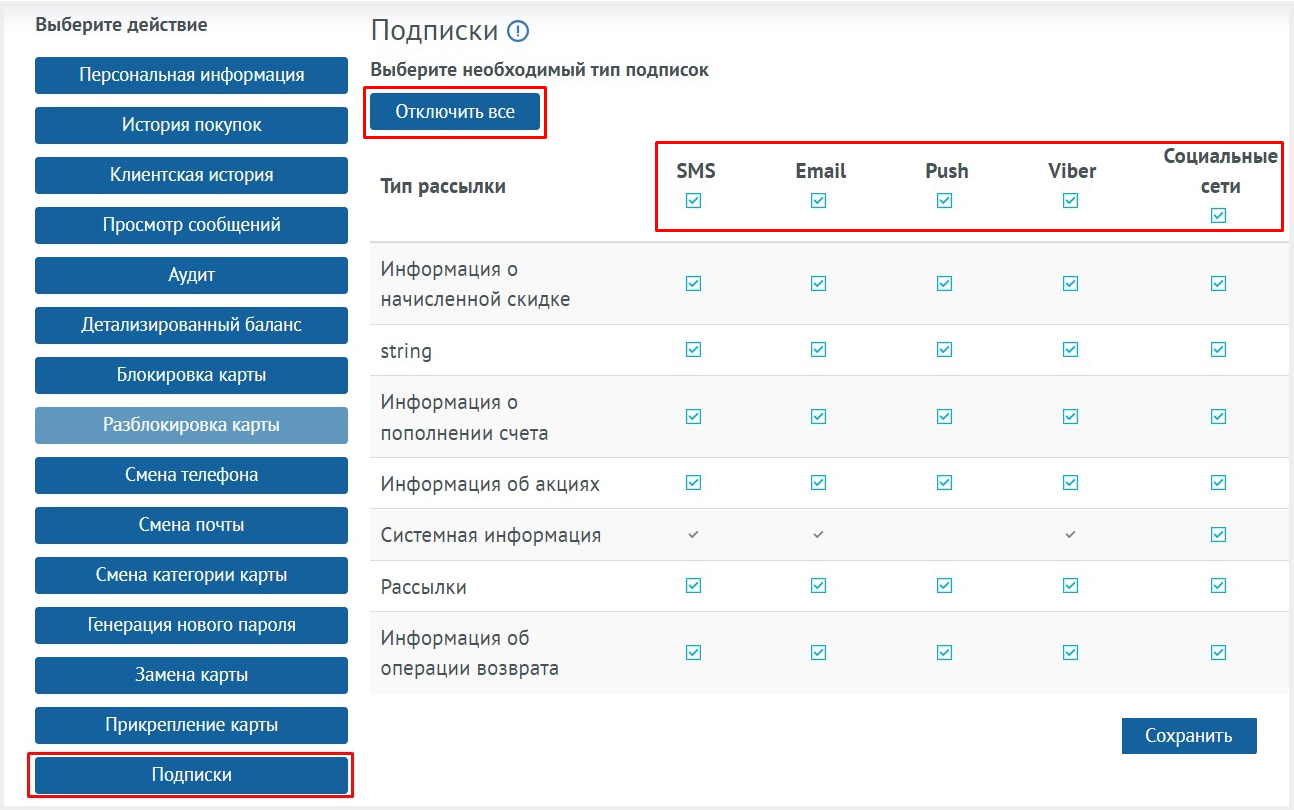Uncheck SMS for Информация о пополнении счета
This screenshot has height=810, width=1294.
pyautogui.click(x=694, y=416)
